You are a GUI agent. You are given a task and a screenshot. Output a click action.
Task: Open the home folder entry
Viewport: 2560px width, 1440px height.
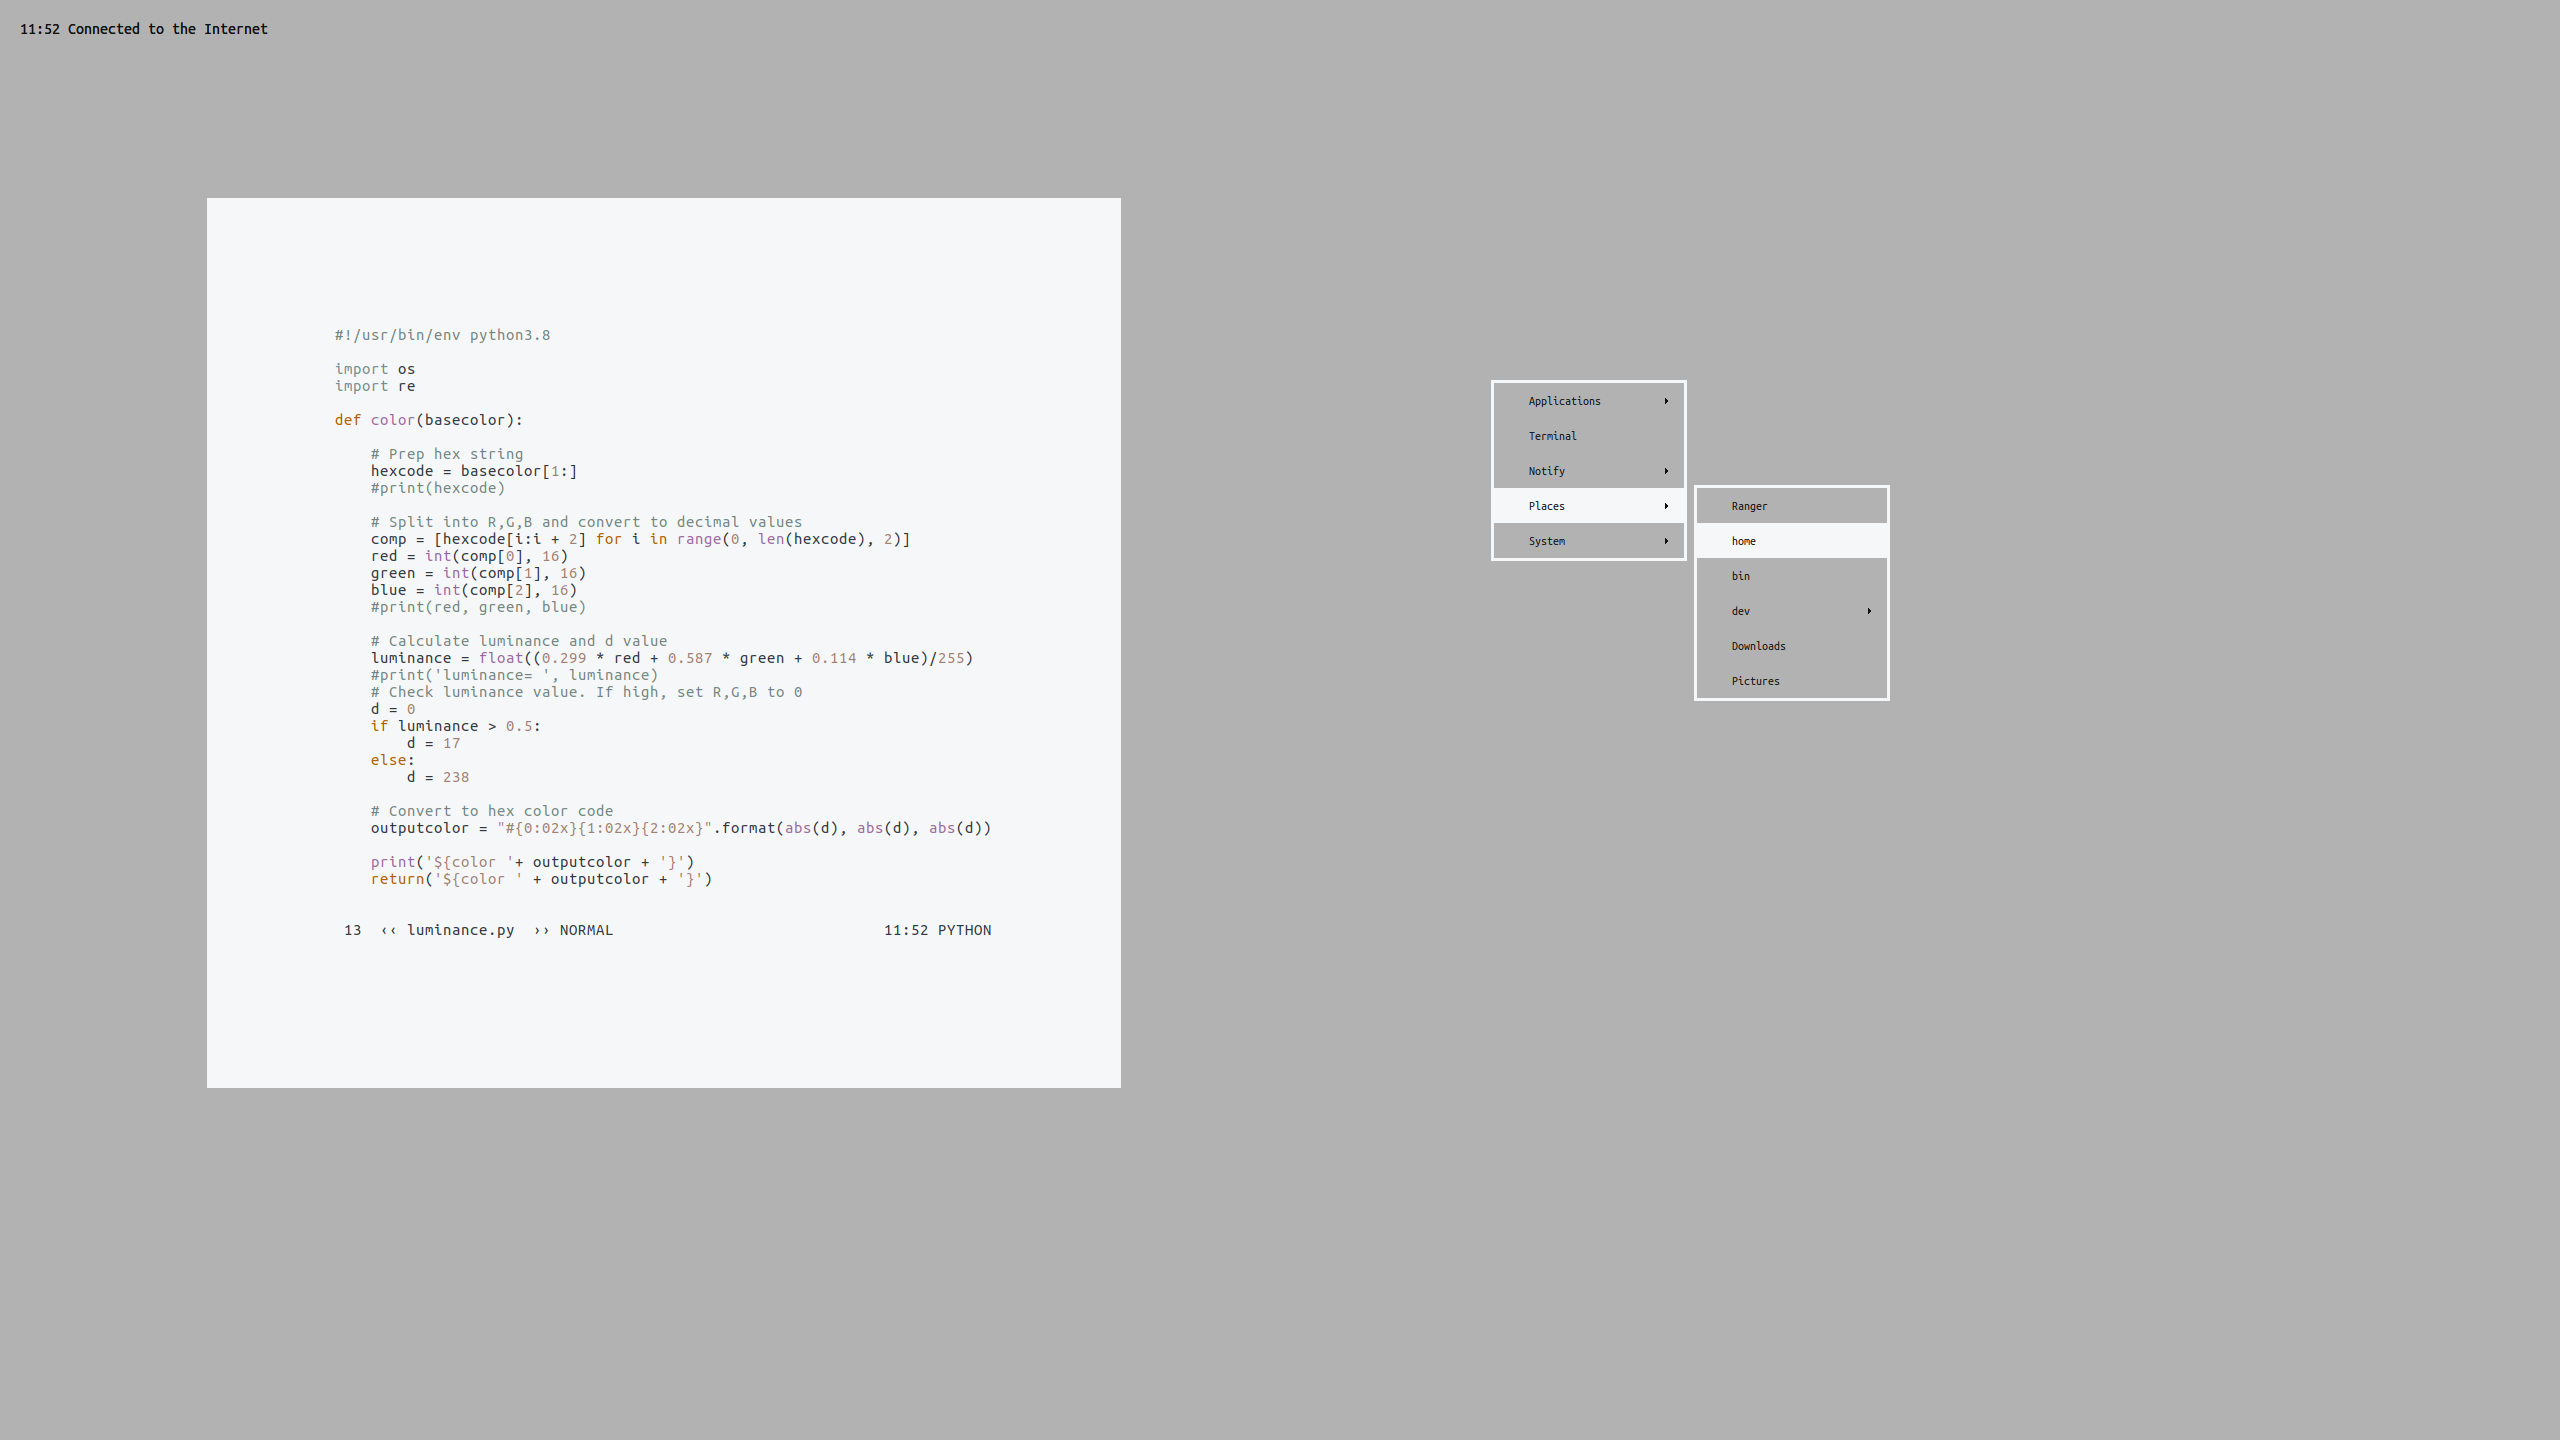tap(1743, 541)
